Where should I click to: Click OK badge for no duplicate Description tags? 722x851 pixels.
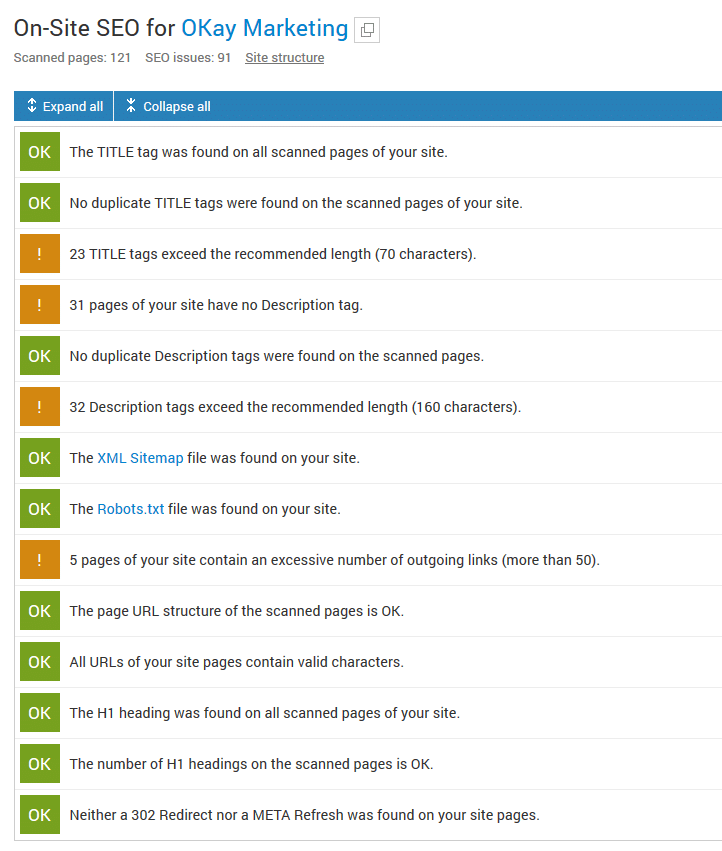pyautogui.click(x=40, y=356)
